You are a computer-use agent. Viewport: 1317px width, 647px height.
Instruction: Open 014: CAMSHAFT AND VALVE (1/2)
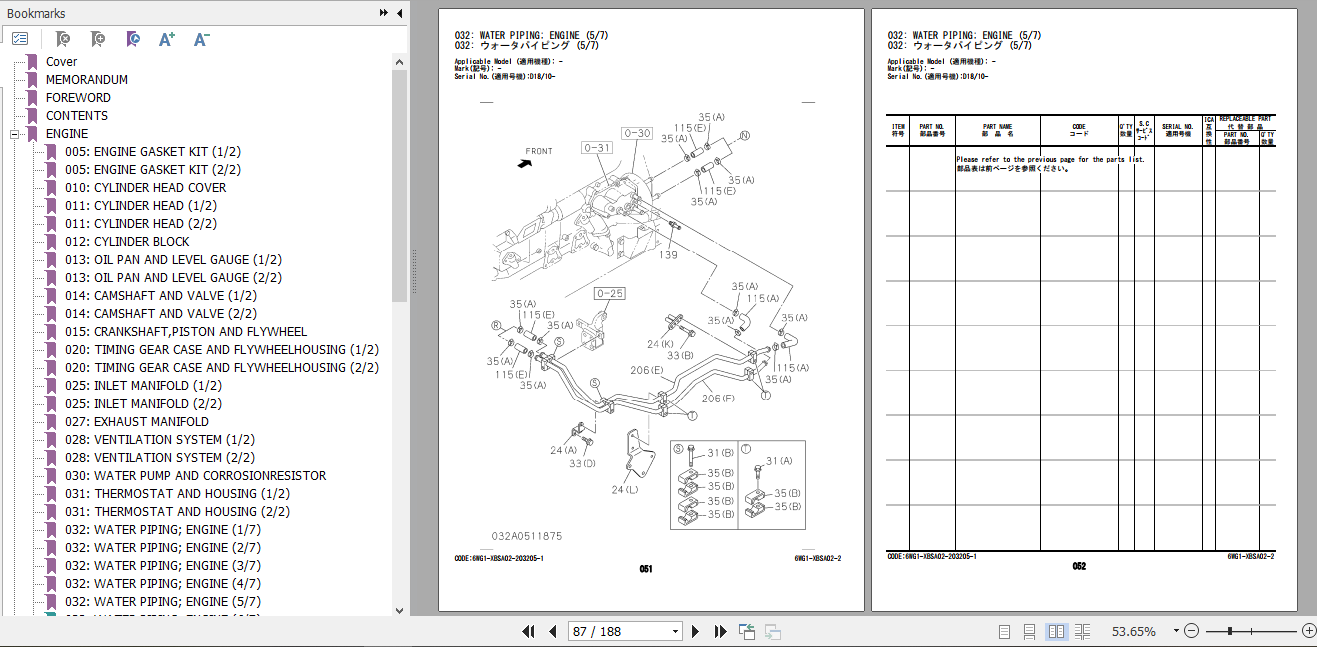tap(161, 296)
